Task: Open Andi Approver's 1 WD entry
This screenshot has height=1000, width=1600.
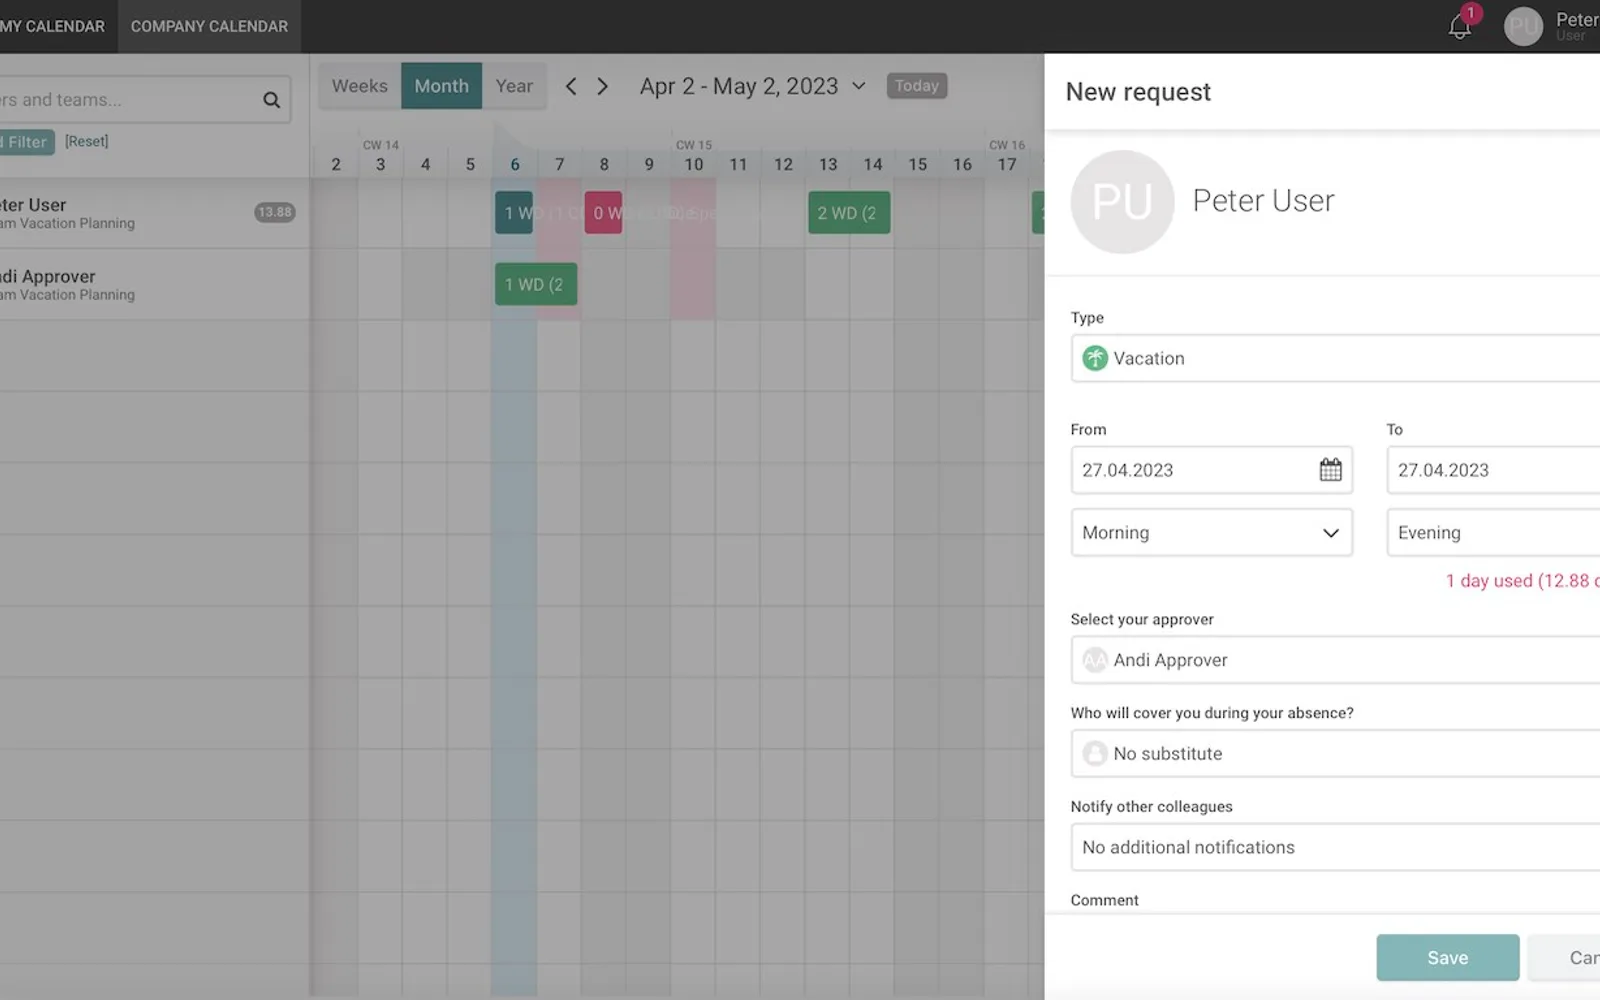Action: click(536, 284)
